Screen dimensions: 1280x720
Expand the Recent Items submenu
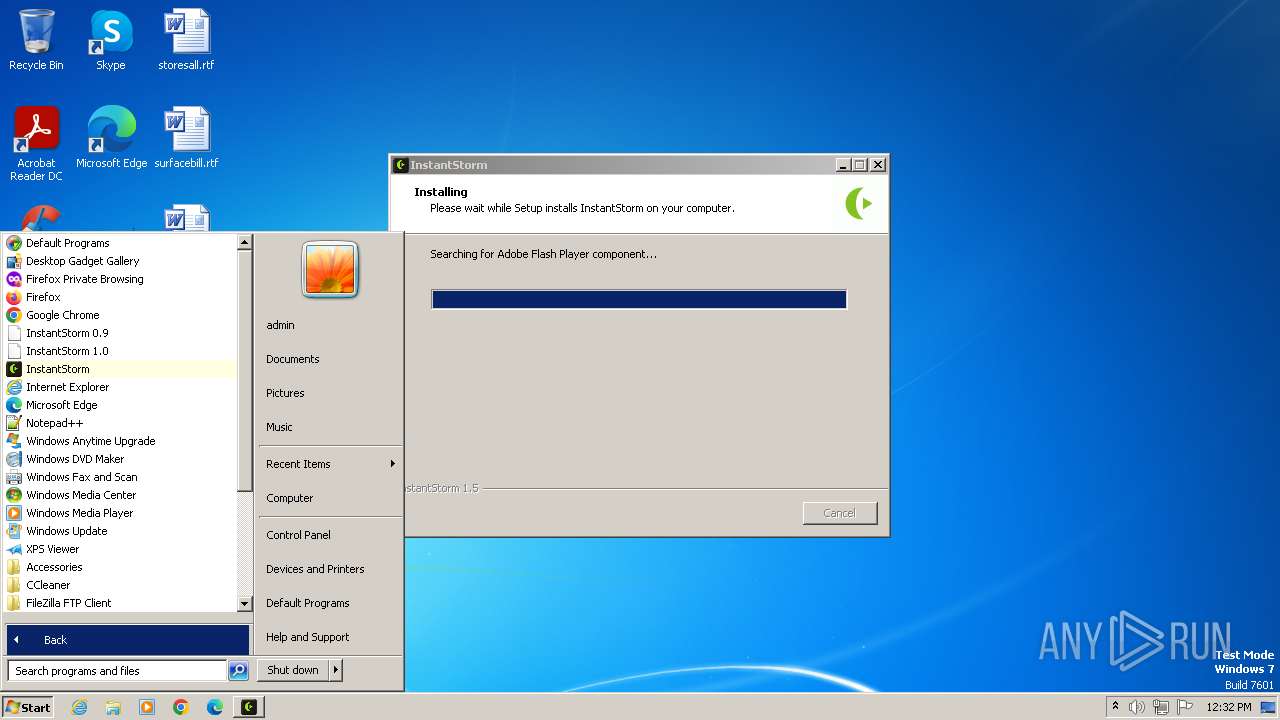(x=329, y=464)
